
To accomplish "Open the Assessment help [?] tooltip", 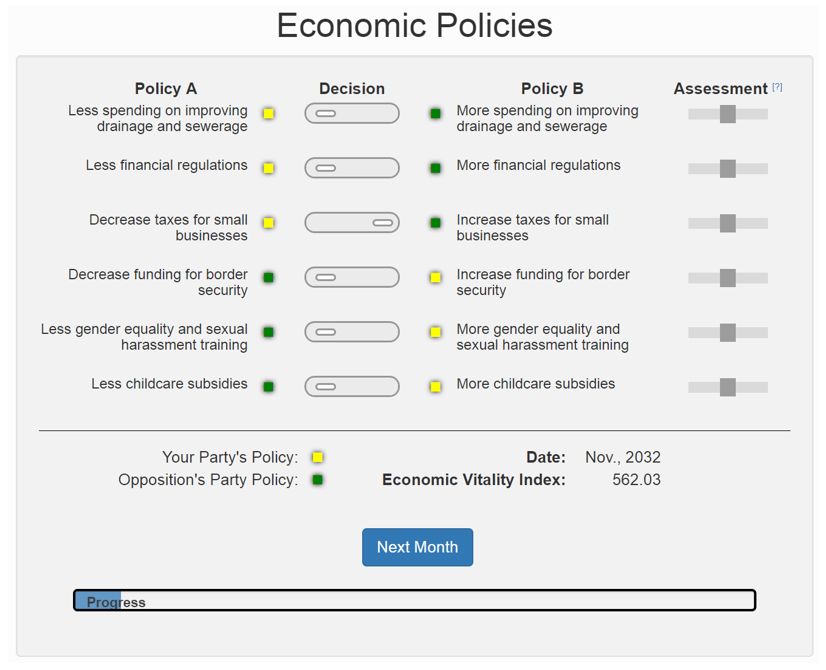I will [x=777, y=88].
